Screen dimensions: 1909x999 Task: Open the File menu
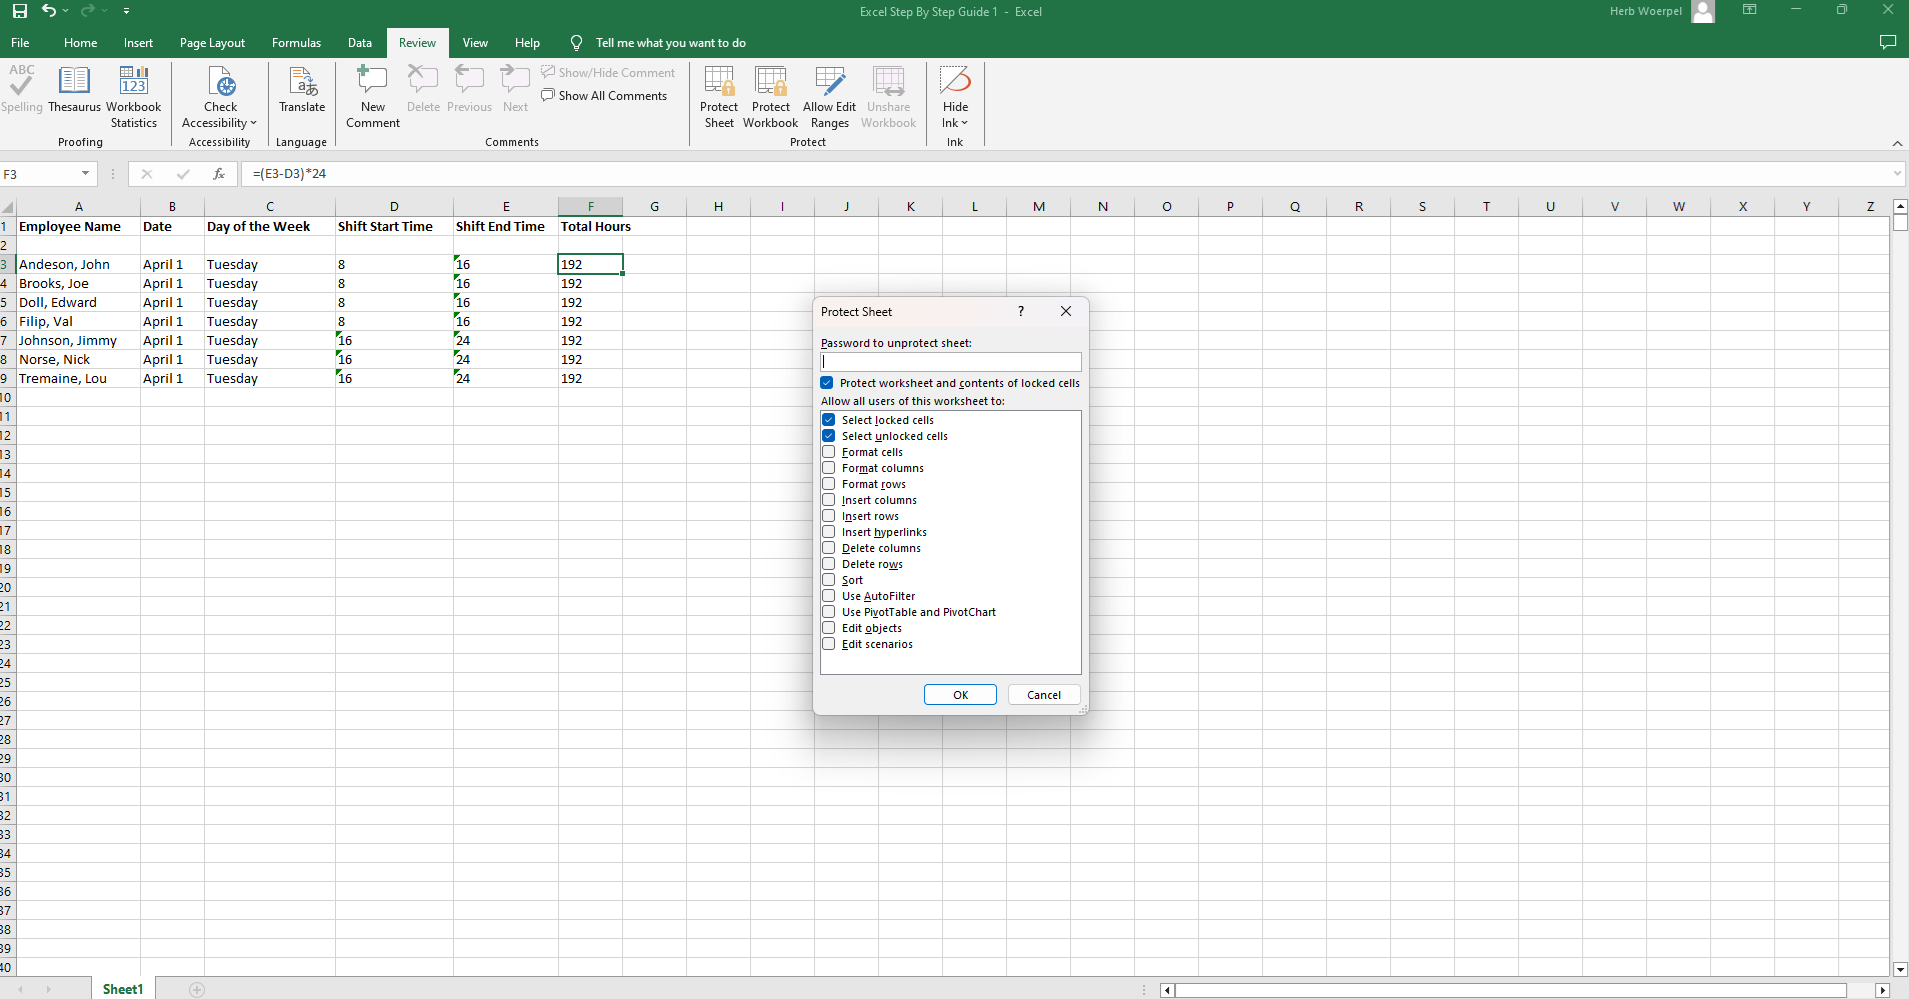click(x=20, y=43)
